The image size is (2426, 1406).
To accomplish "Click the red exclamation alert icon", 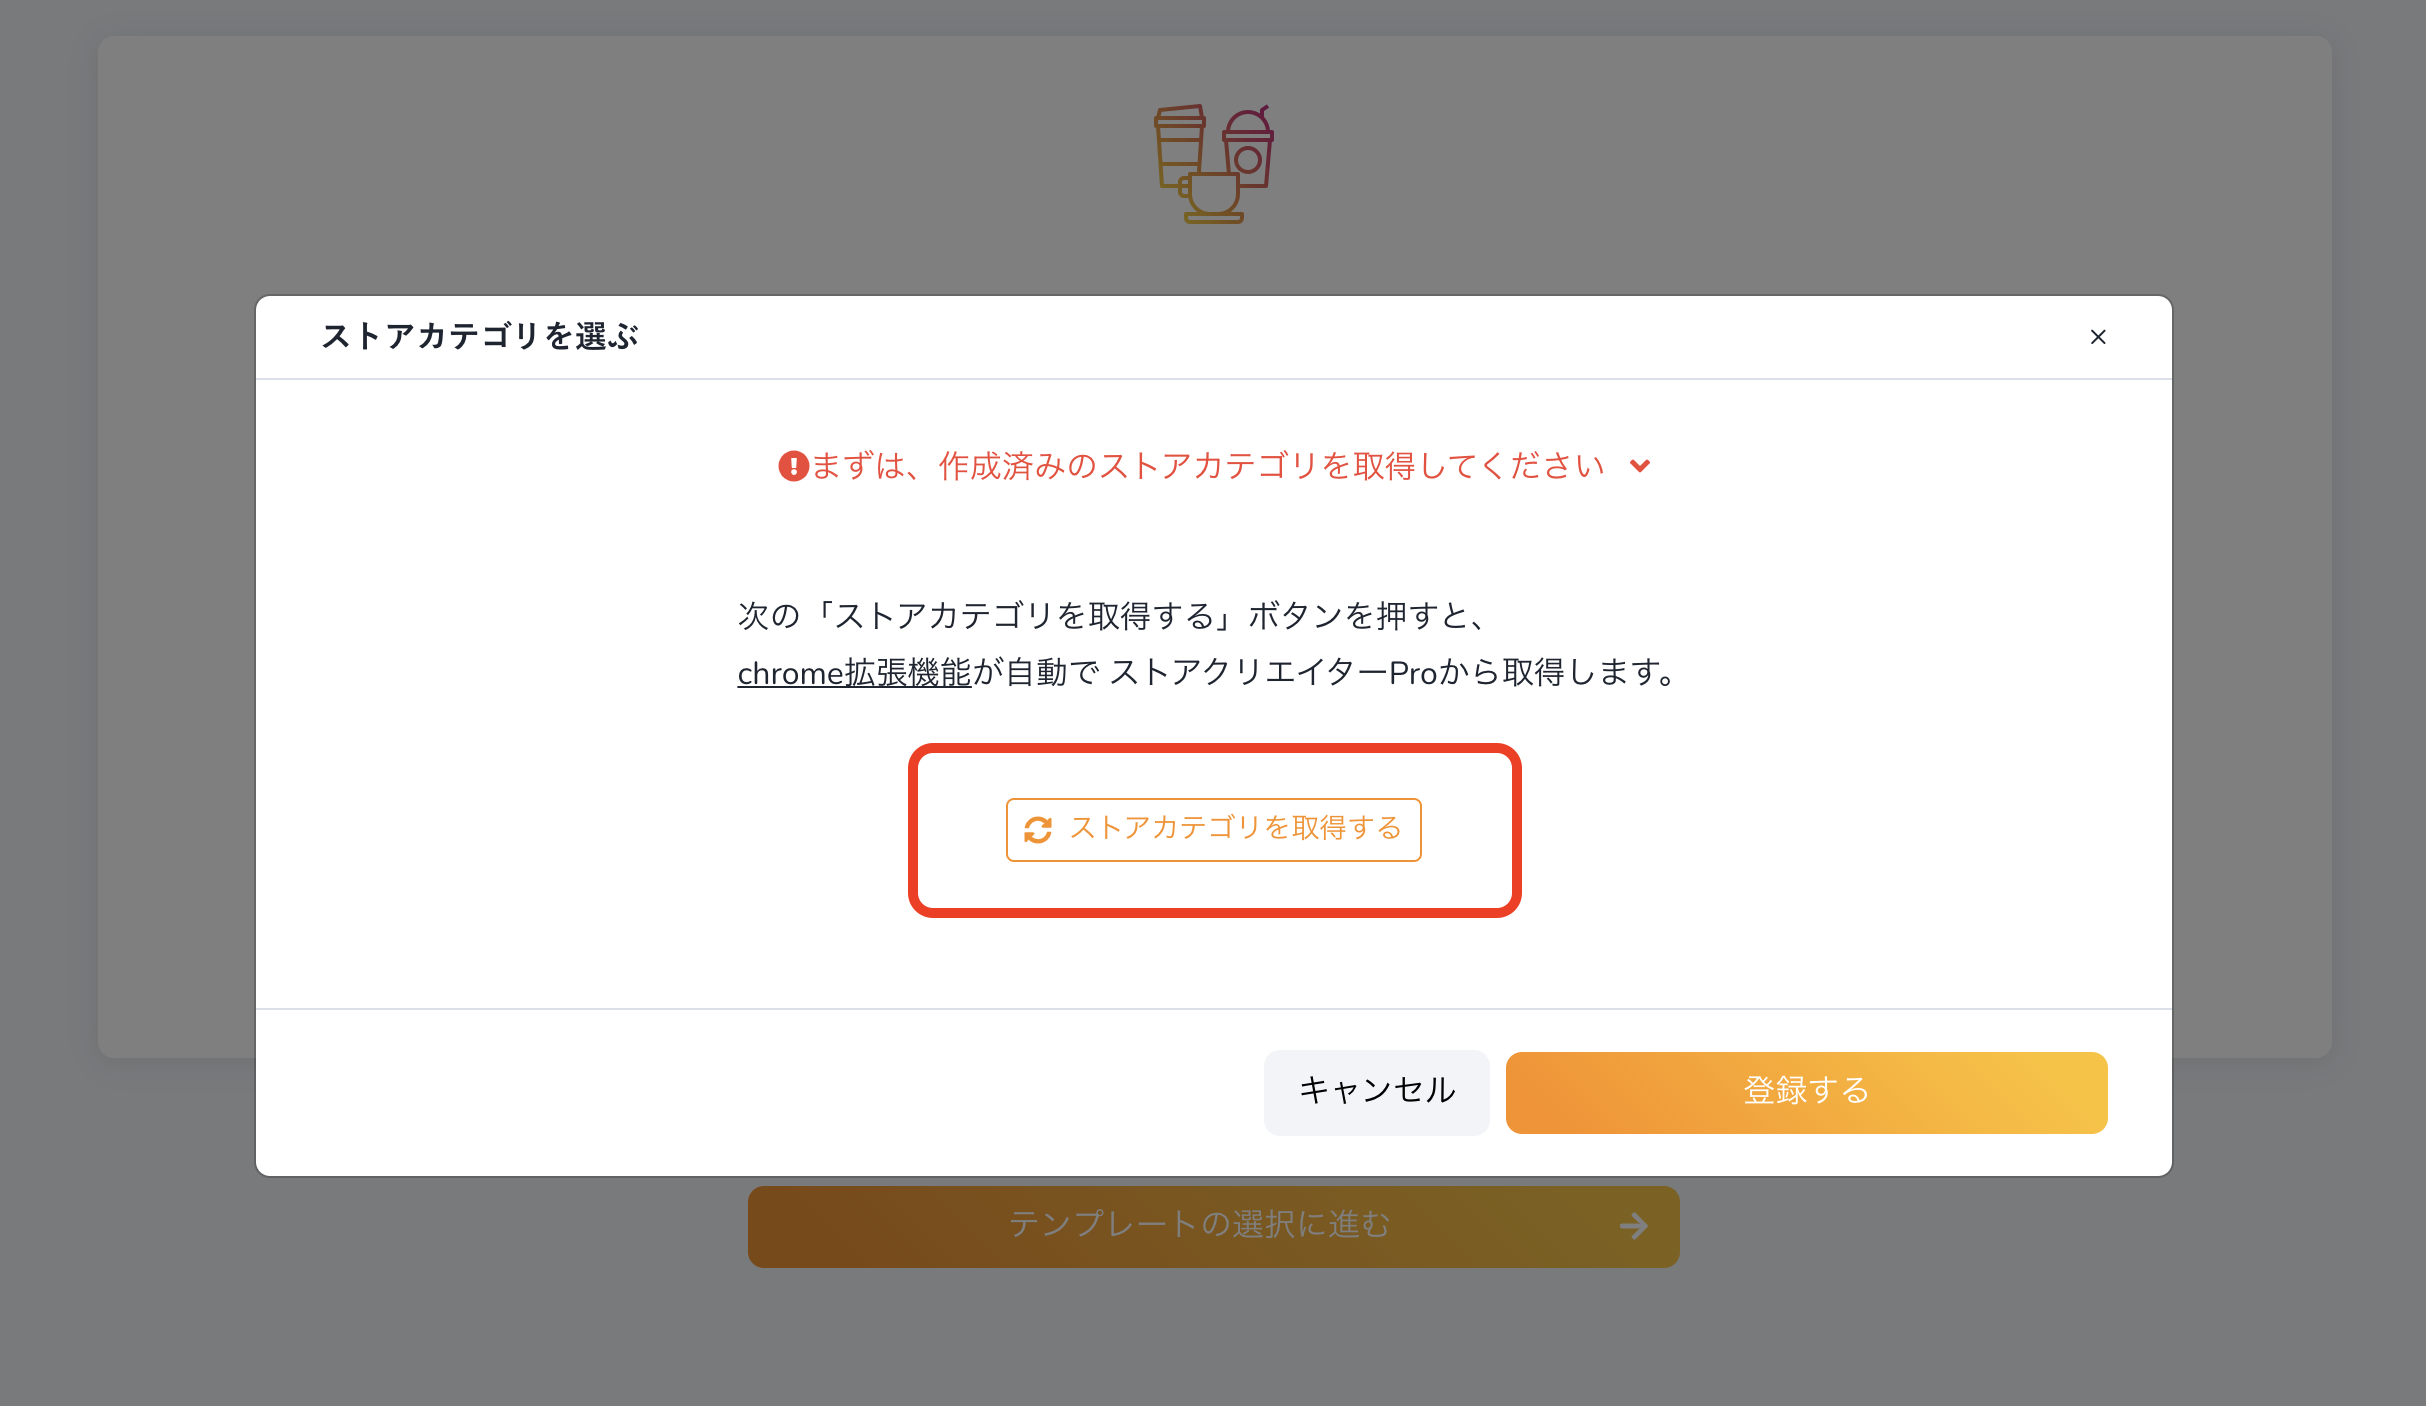I will click(793, 466).
